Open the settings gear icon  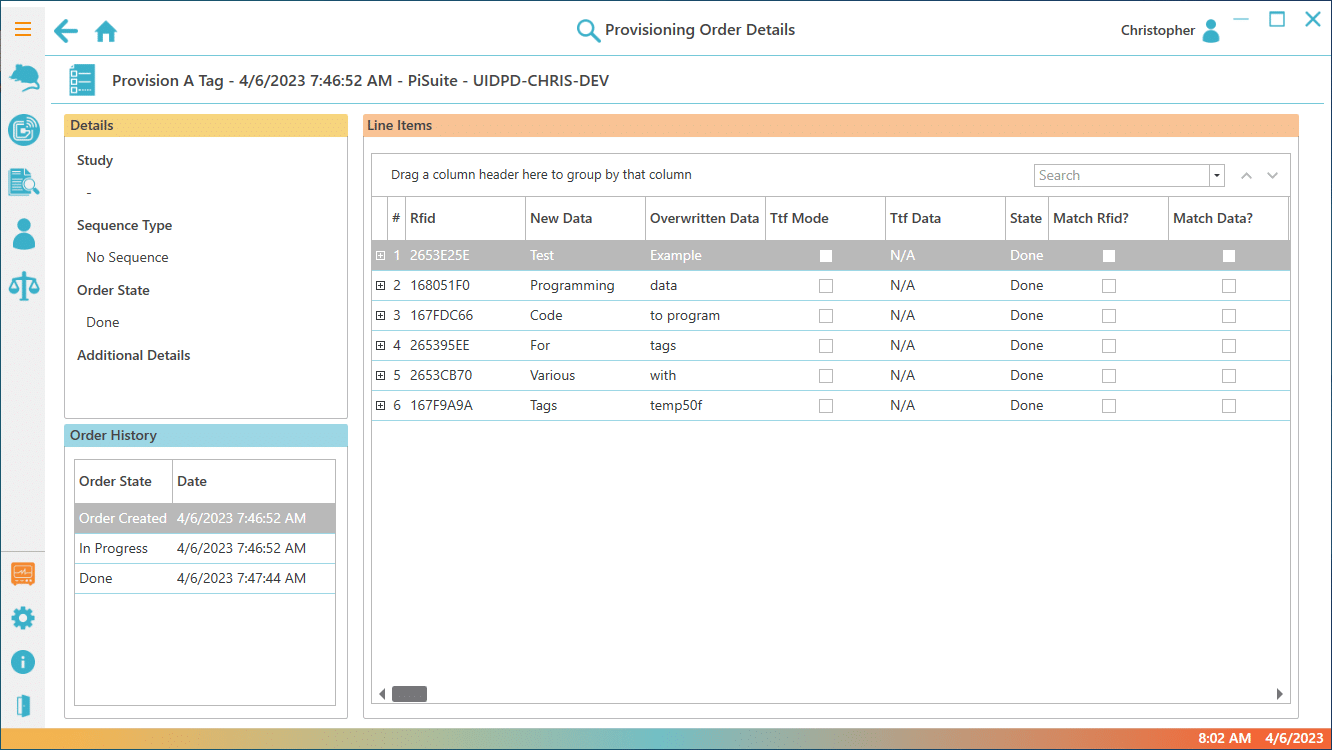pos(23,618)
